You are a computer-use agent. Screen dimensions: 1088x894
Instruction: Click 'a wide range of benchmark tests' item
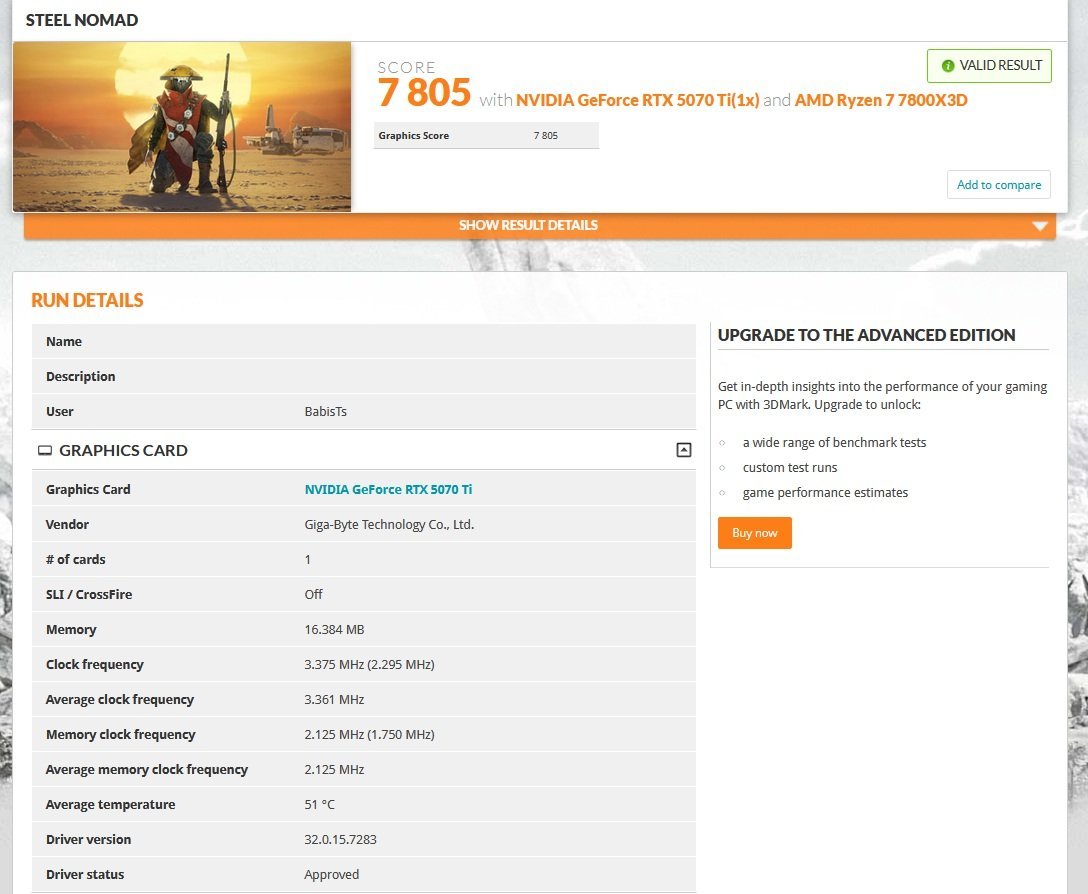coord(834,442)
